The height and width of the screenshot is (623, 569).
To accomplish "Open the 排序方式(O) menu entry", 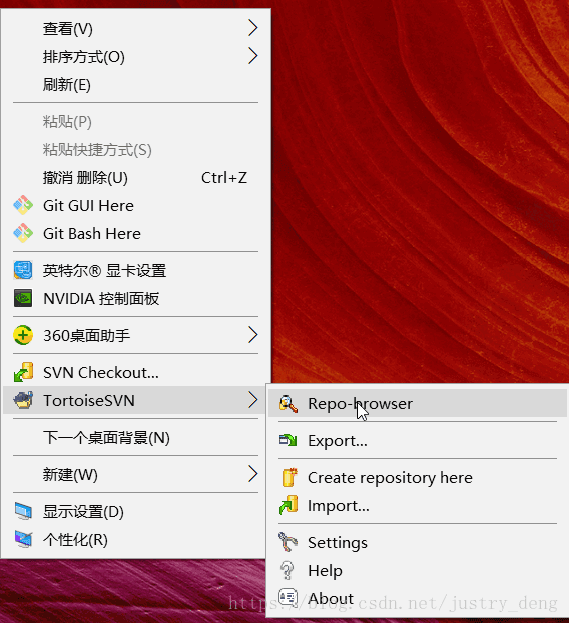I will click(136, 56).
